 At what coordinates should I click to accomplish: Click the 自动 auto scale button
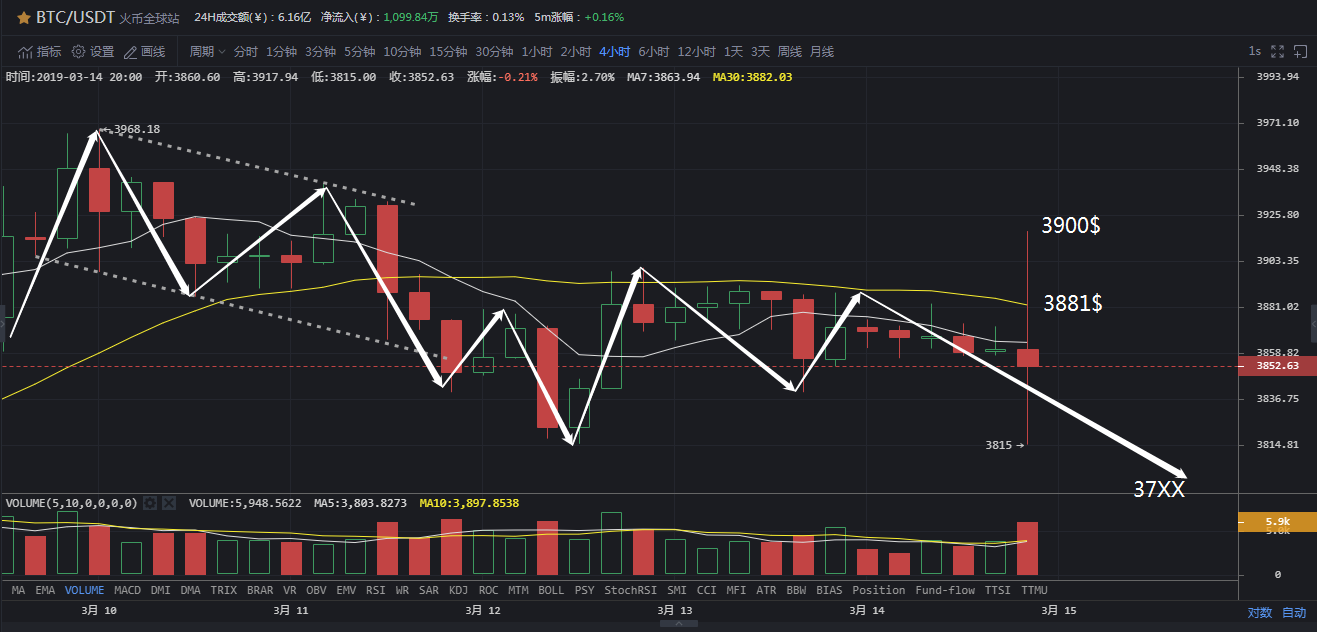(x=1294, y=613)
